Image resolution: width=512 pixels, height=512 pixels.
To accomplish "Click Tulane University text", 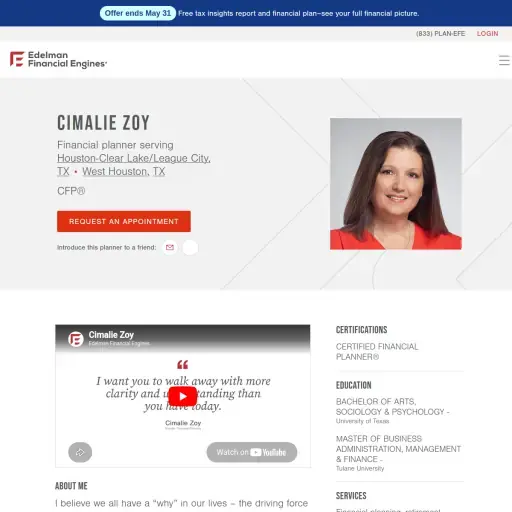I will coord(360,469).
